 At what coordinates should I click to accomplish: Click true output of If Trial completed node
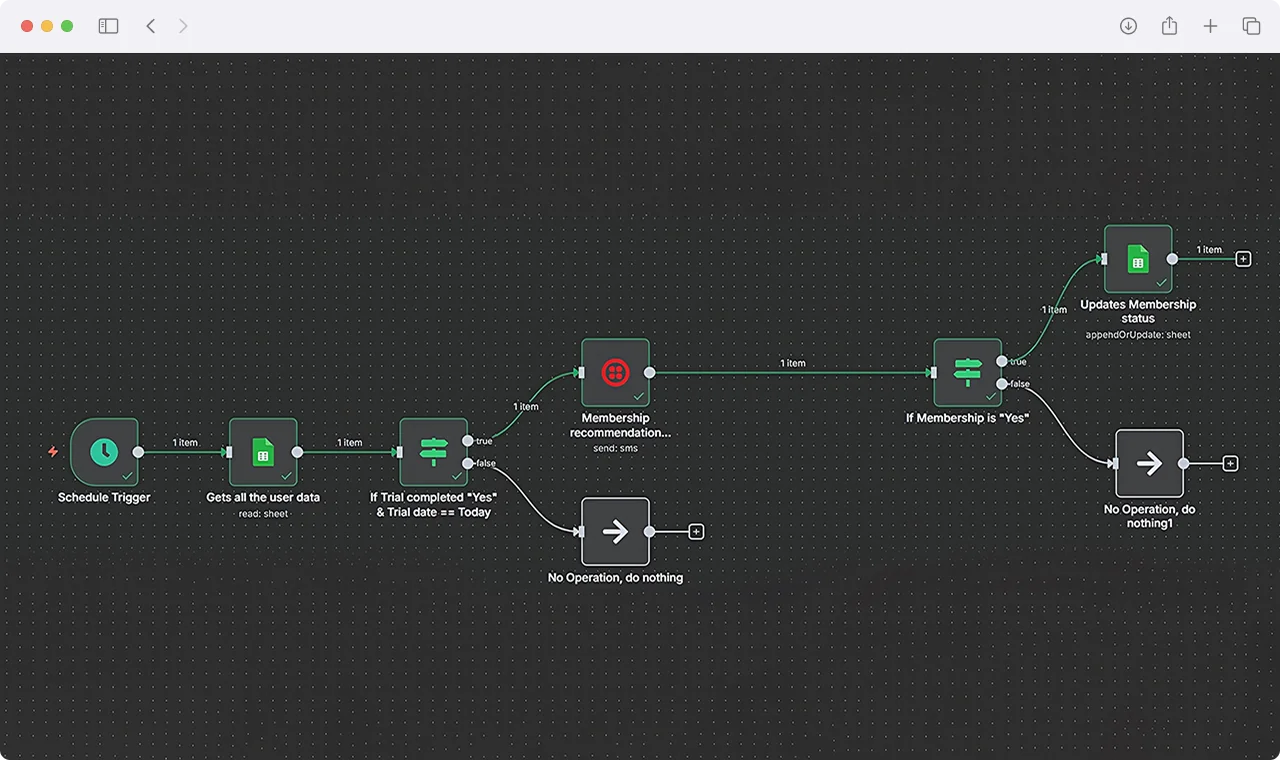(468, 441)
